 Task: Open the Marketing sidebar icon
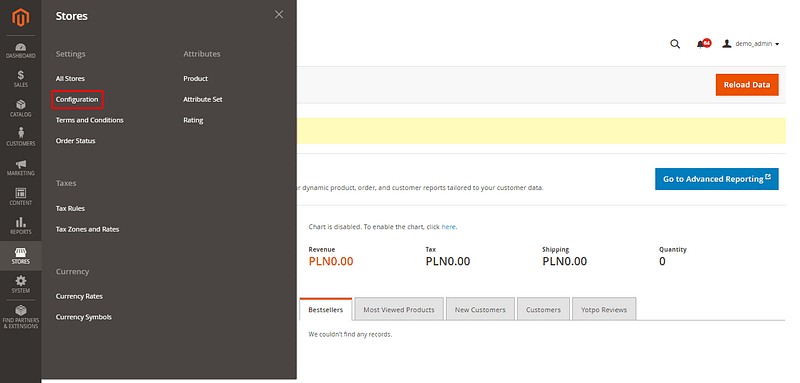tap(21, 167)
